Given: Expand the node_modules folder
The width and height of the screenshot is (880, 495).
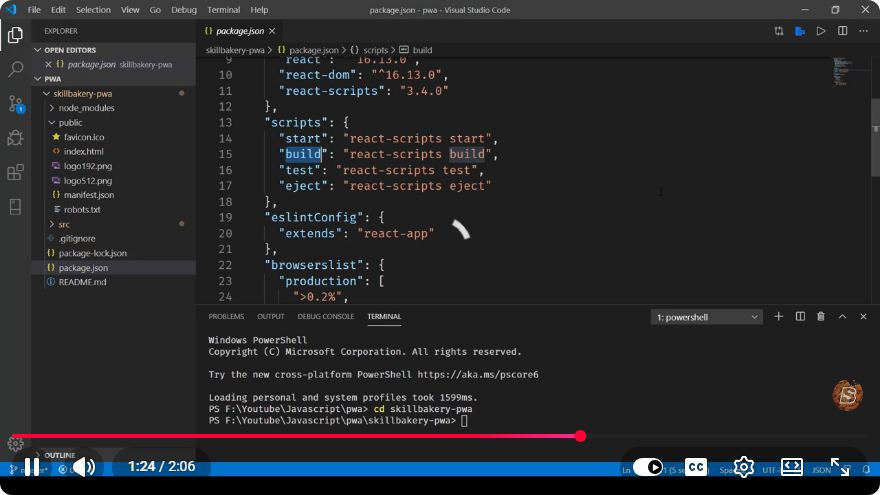Looking at the screenshot, I should click(x=86, y=108).
